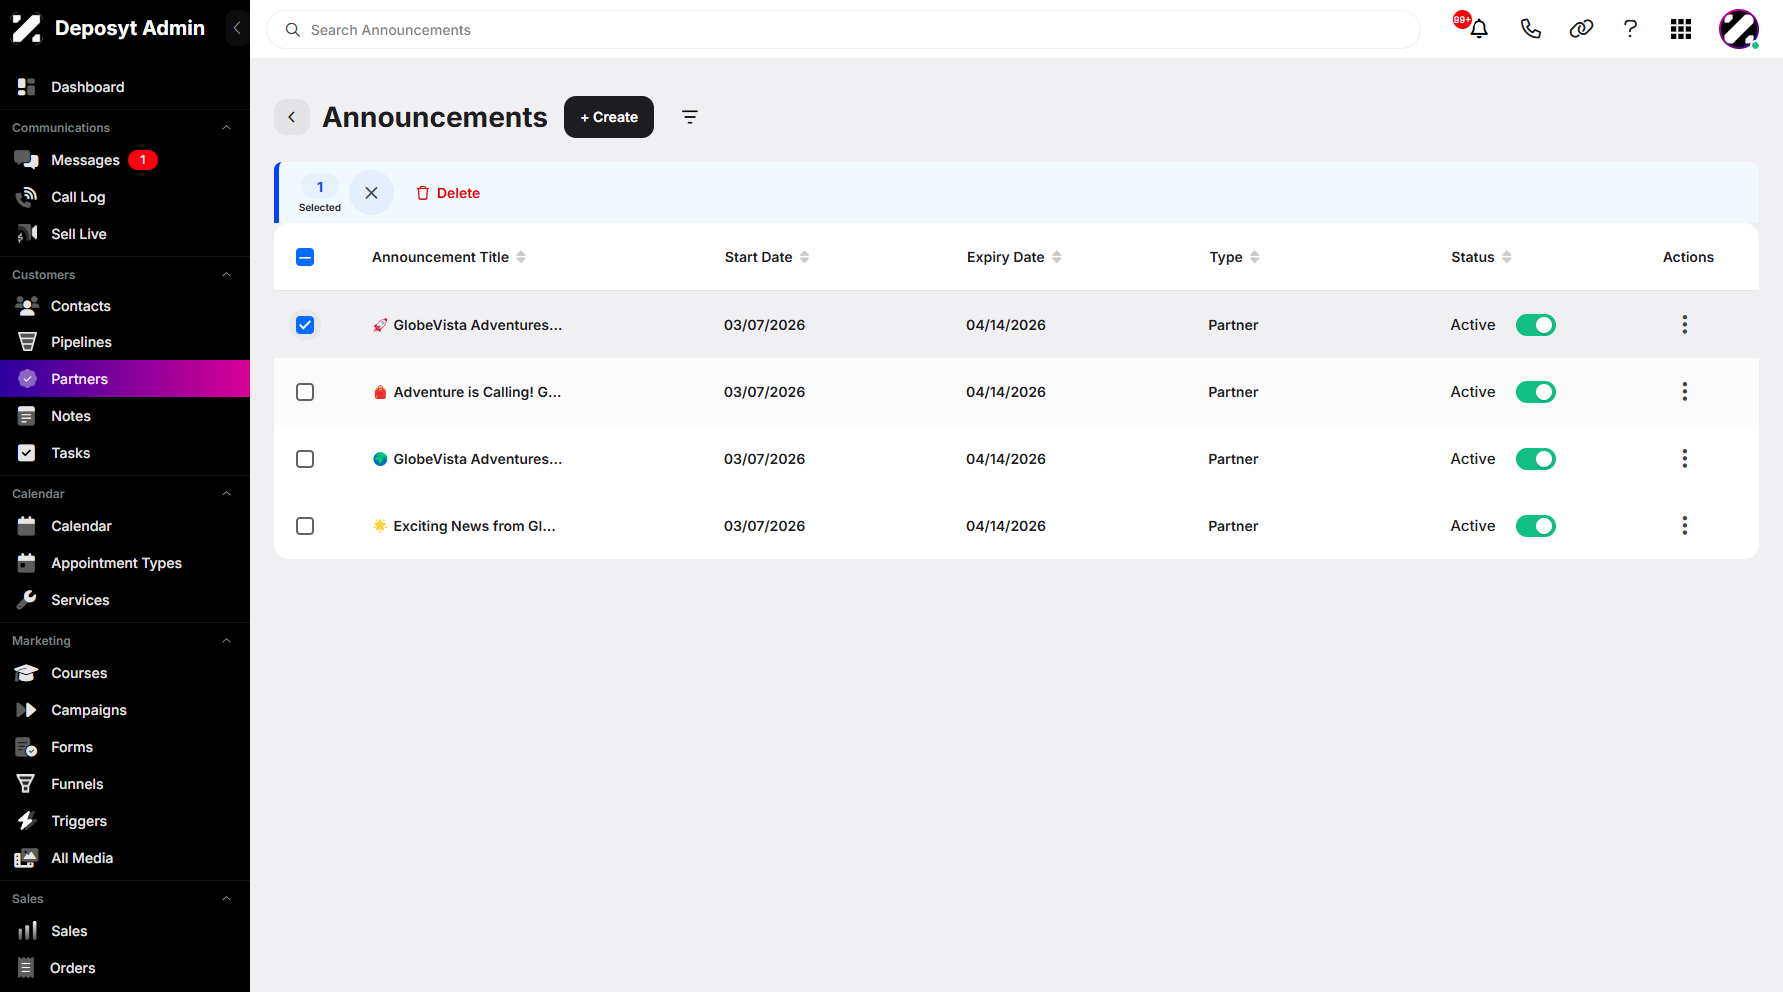Open actions menu for first GlobeVista row
This screenshot has height=992, width=1783.
click(x=1685, y=325)
